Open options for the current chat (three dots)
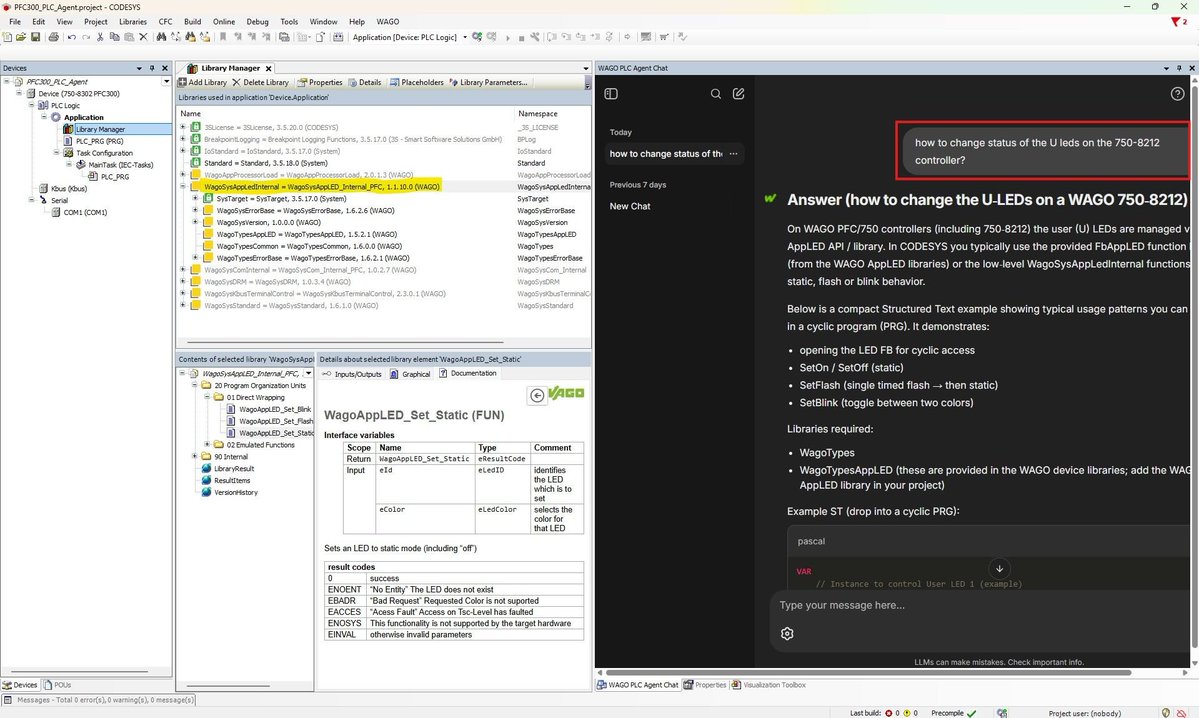Viewport: 1199px width, 718px height. click(733, 154)
